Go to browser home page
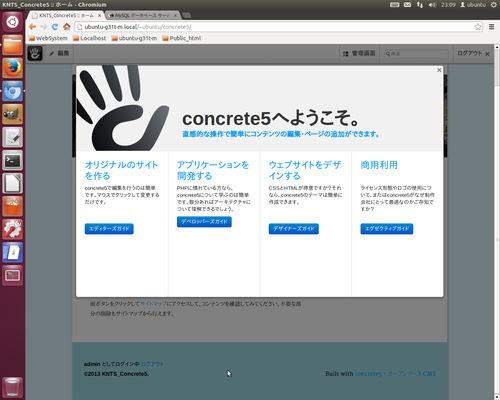Viewport: 500px width, 400px height. click(x=67, y=27)
